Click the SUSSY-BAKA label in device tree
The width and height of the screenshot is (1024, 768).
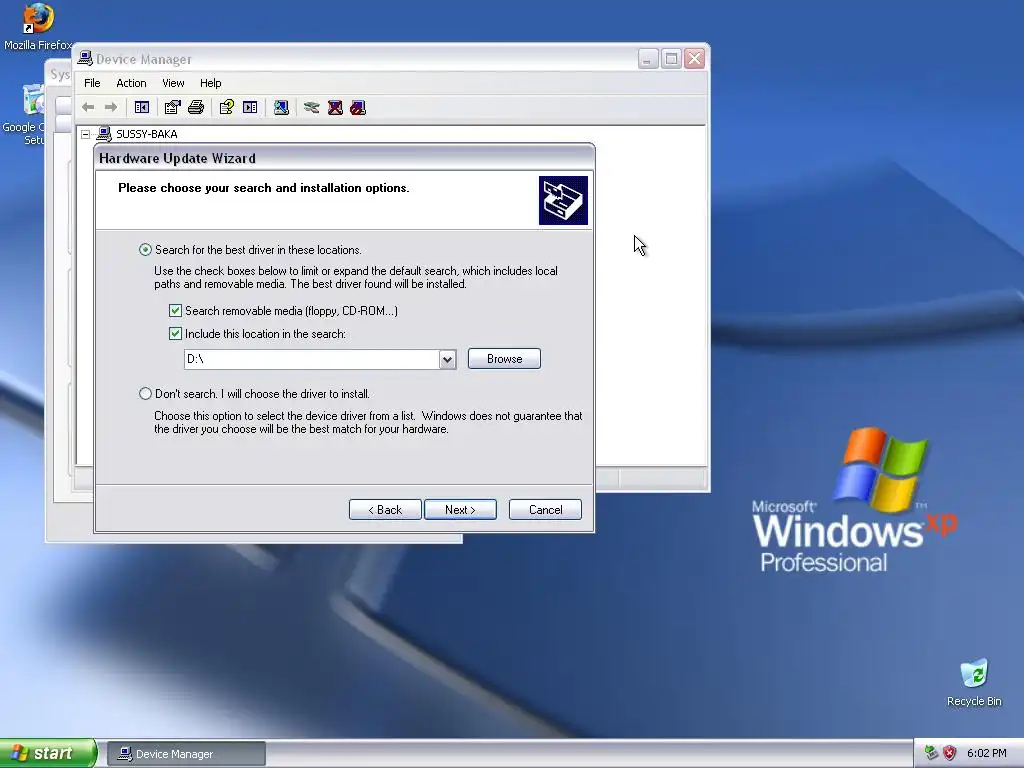click(x=146, y=134)
